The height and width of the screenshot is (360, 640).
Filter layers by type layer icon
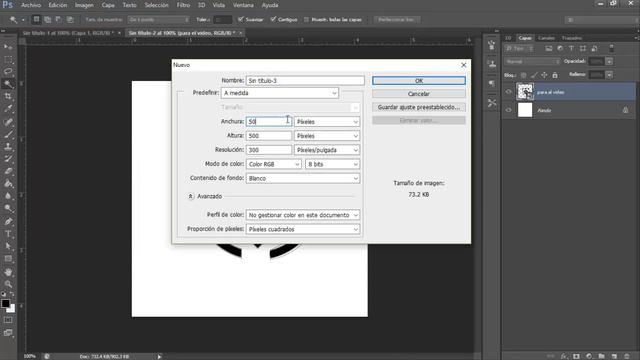571,49
